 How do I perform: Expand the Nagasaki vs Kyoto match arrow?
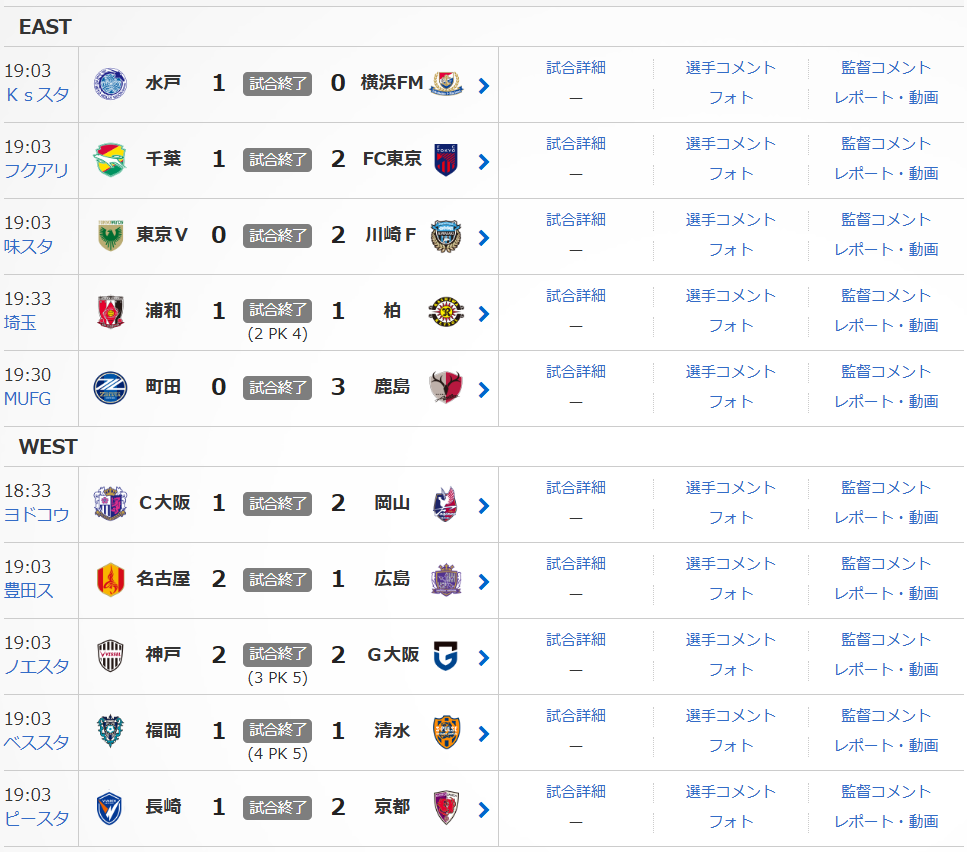(x=484, y=810)
